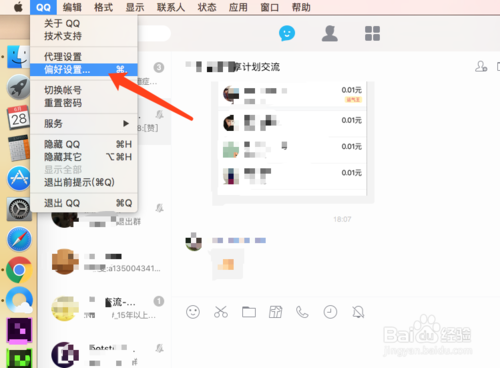Screen dimensions: 500x368
Task: Expand the 服务 submenu
Action: click(x=84, y=124)
